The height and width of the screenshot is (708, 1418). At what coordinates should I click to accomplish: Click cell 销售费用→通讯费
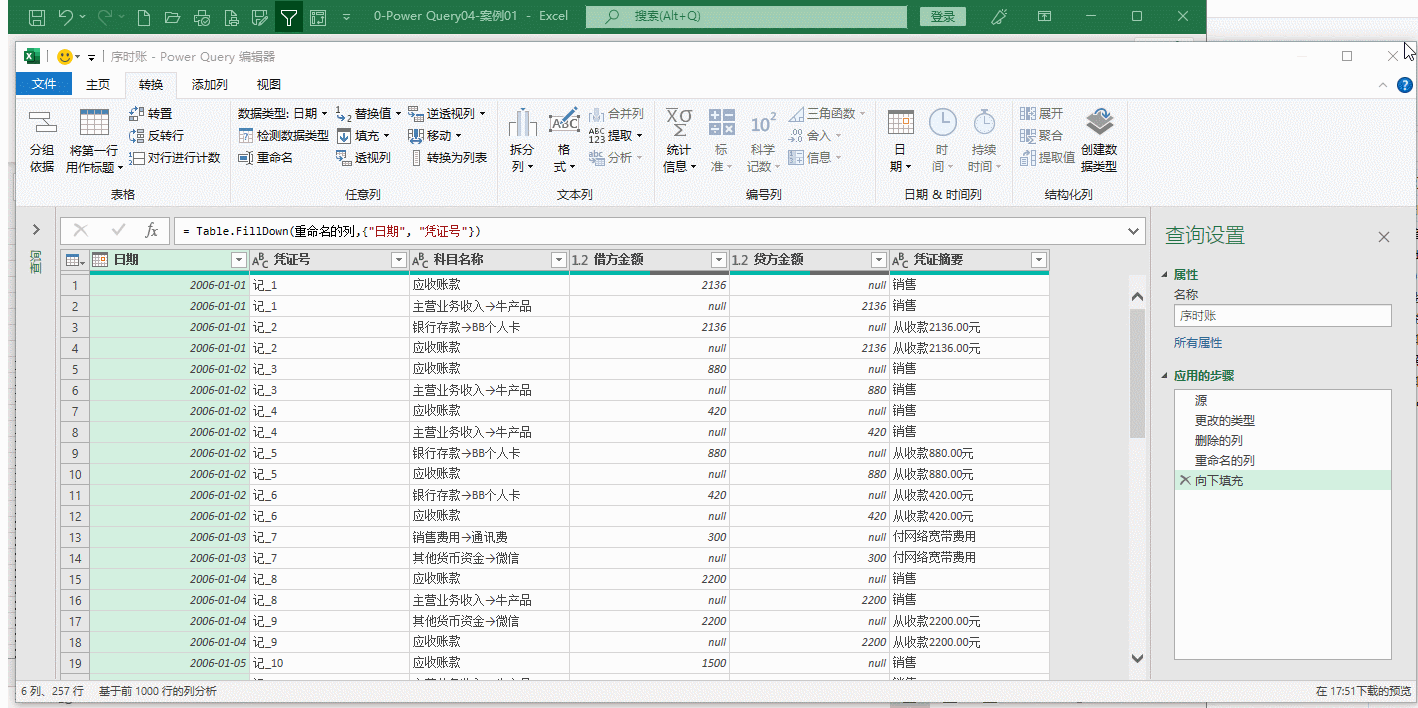pyautogui.click(x=489, y=537)
